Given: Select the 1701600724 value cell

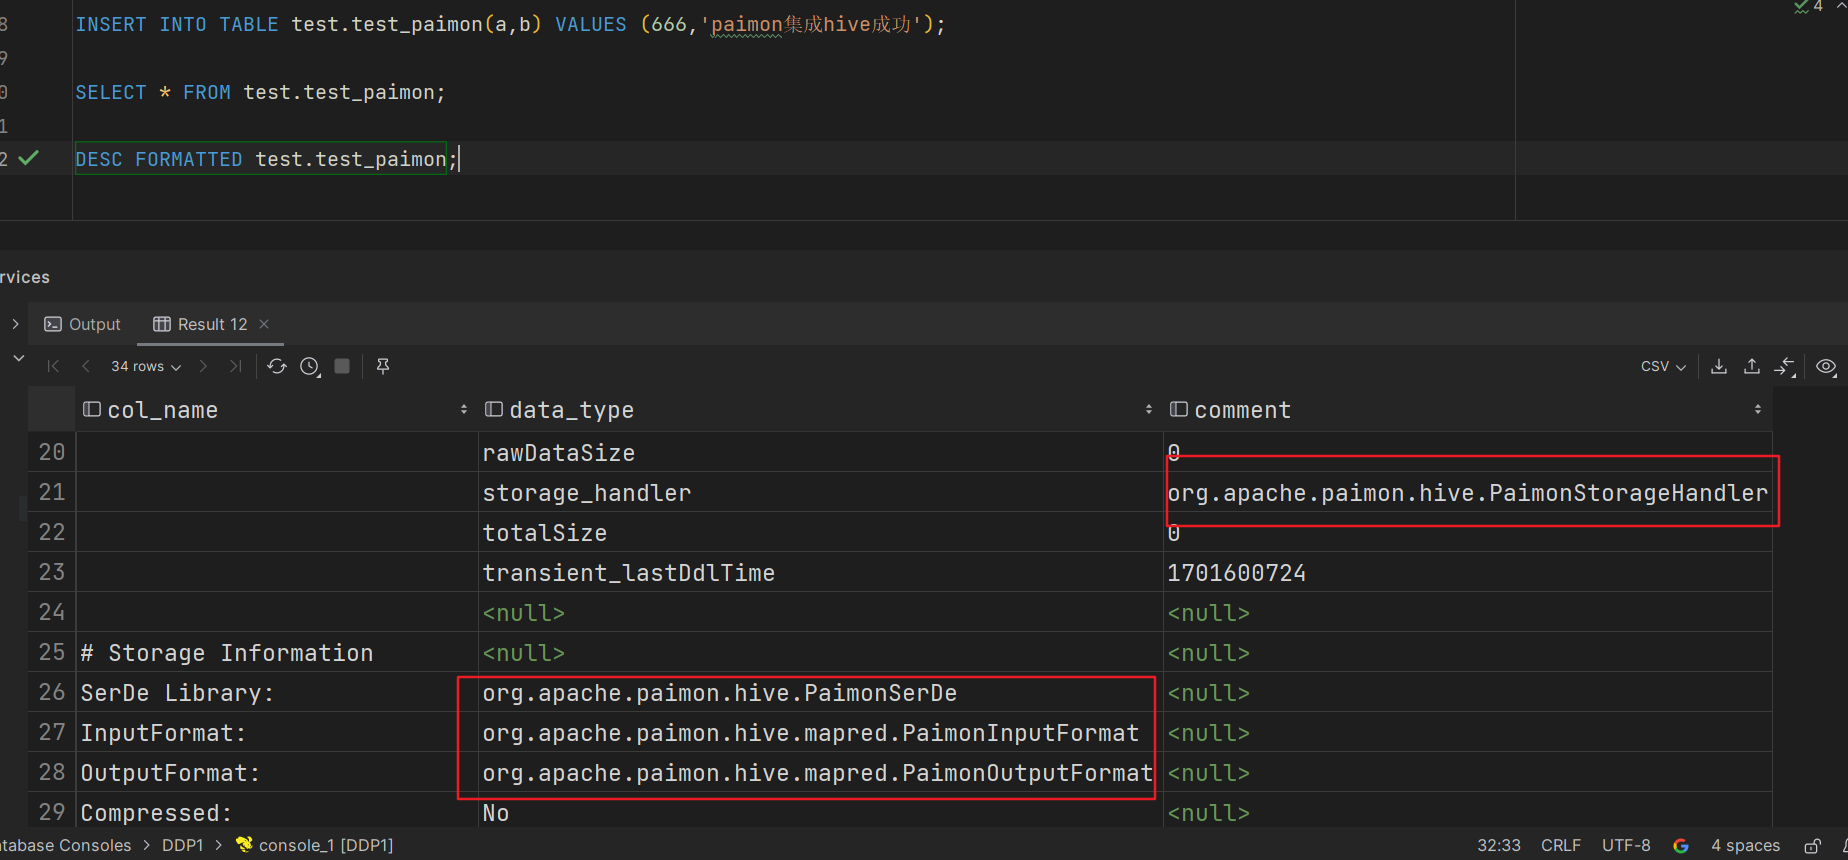Looking at the screenshot, I should point(1467,572).
